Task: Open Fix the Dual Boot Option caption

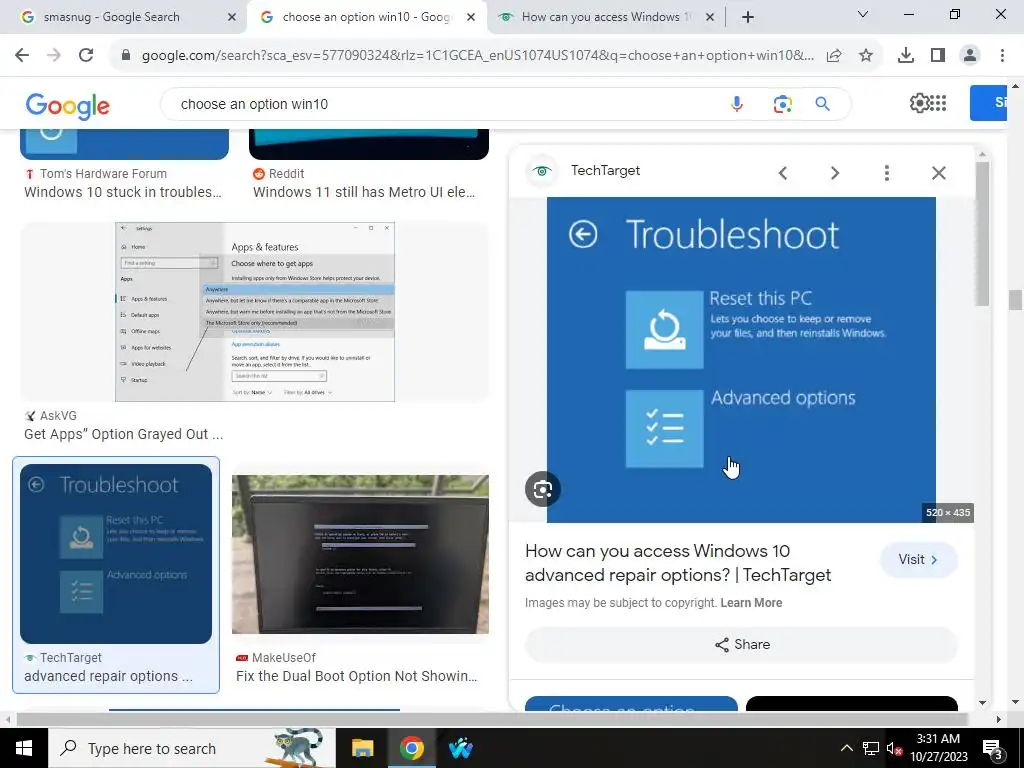Action: click(x=357, y=676)
